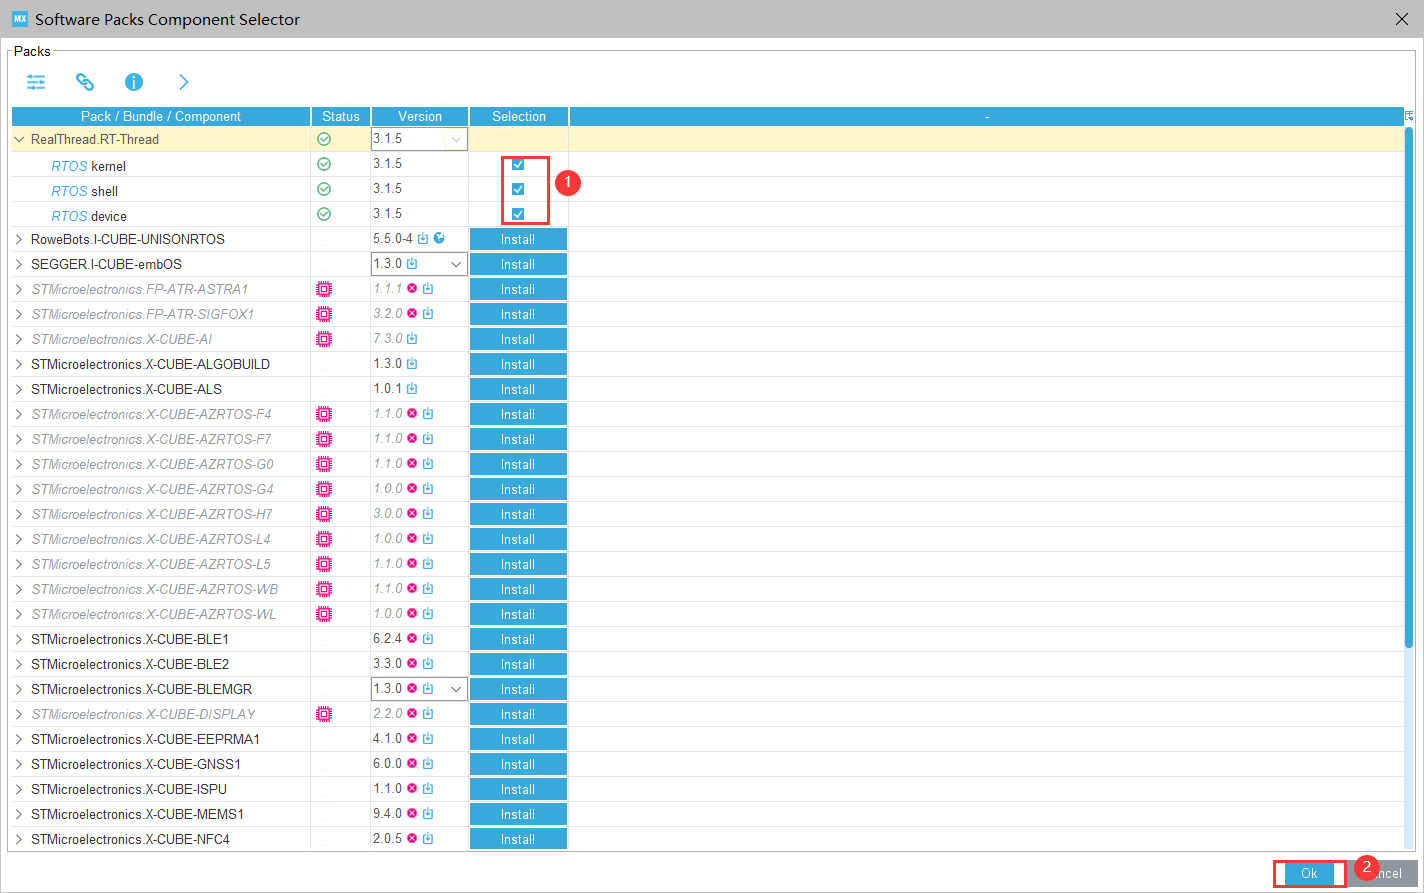Install the RoweBots.I-CUBE-UNISONRTOS pack

pos(518,239)
